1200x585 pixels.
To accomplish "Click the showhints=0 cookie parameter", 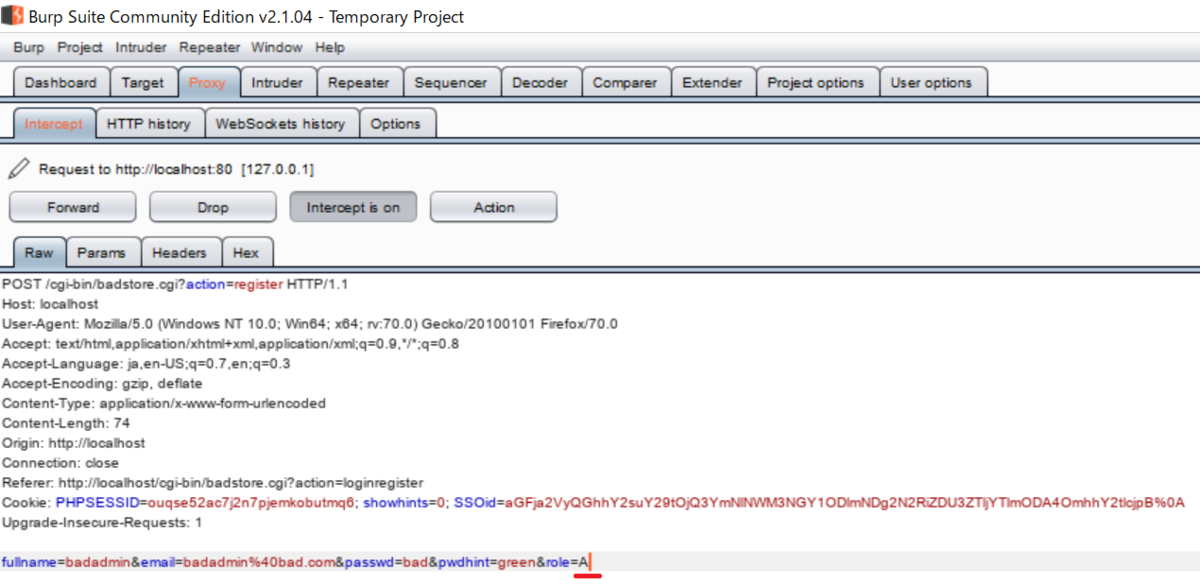I will tap(403, 502).
